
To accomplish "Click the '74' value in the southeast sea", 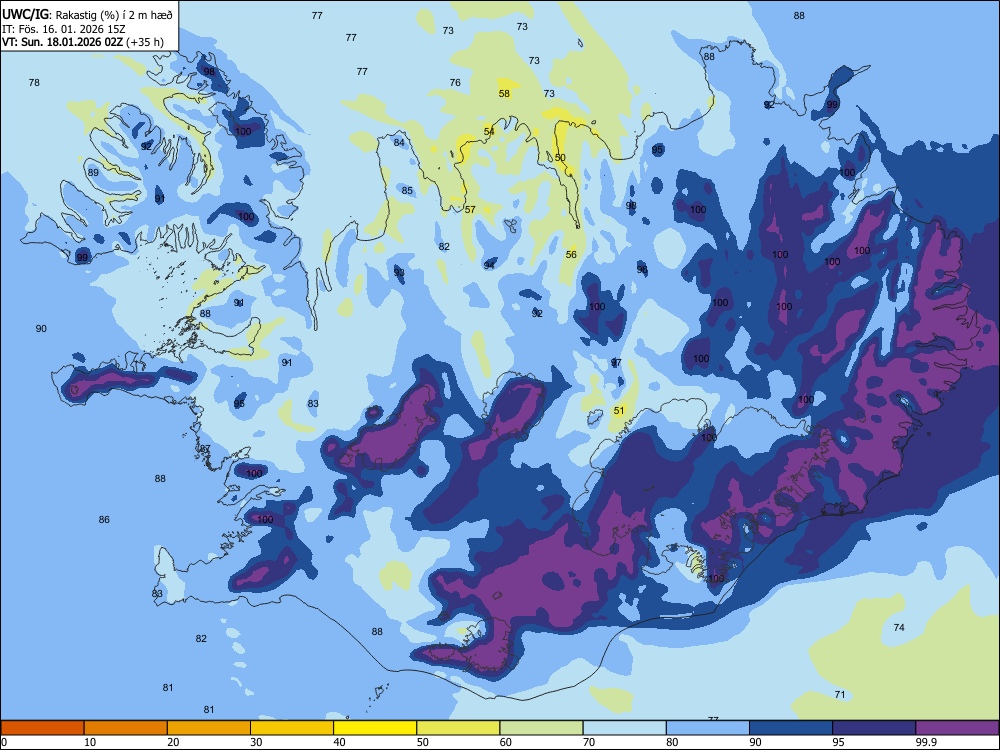I will coord(899,628).
